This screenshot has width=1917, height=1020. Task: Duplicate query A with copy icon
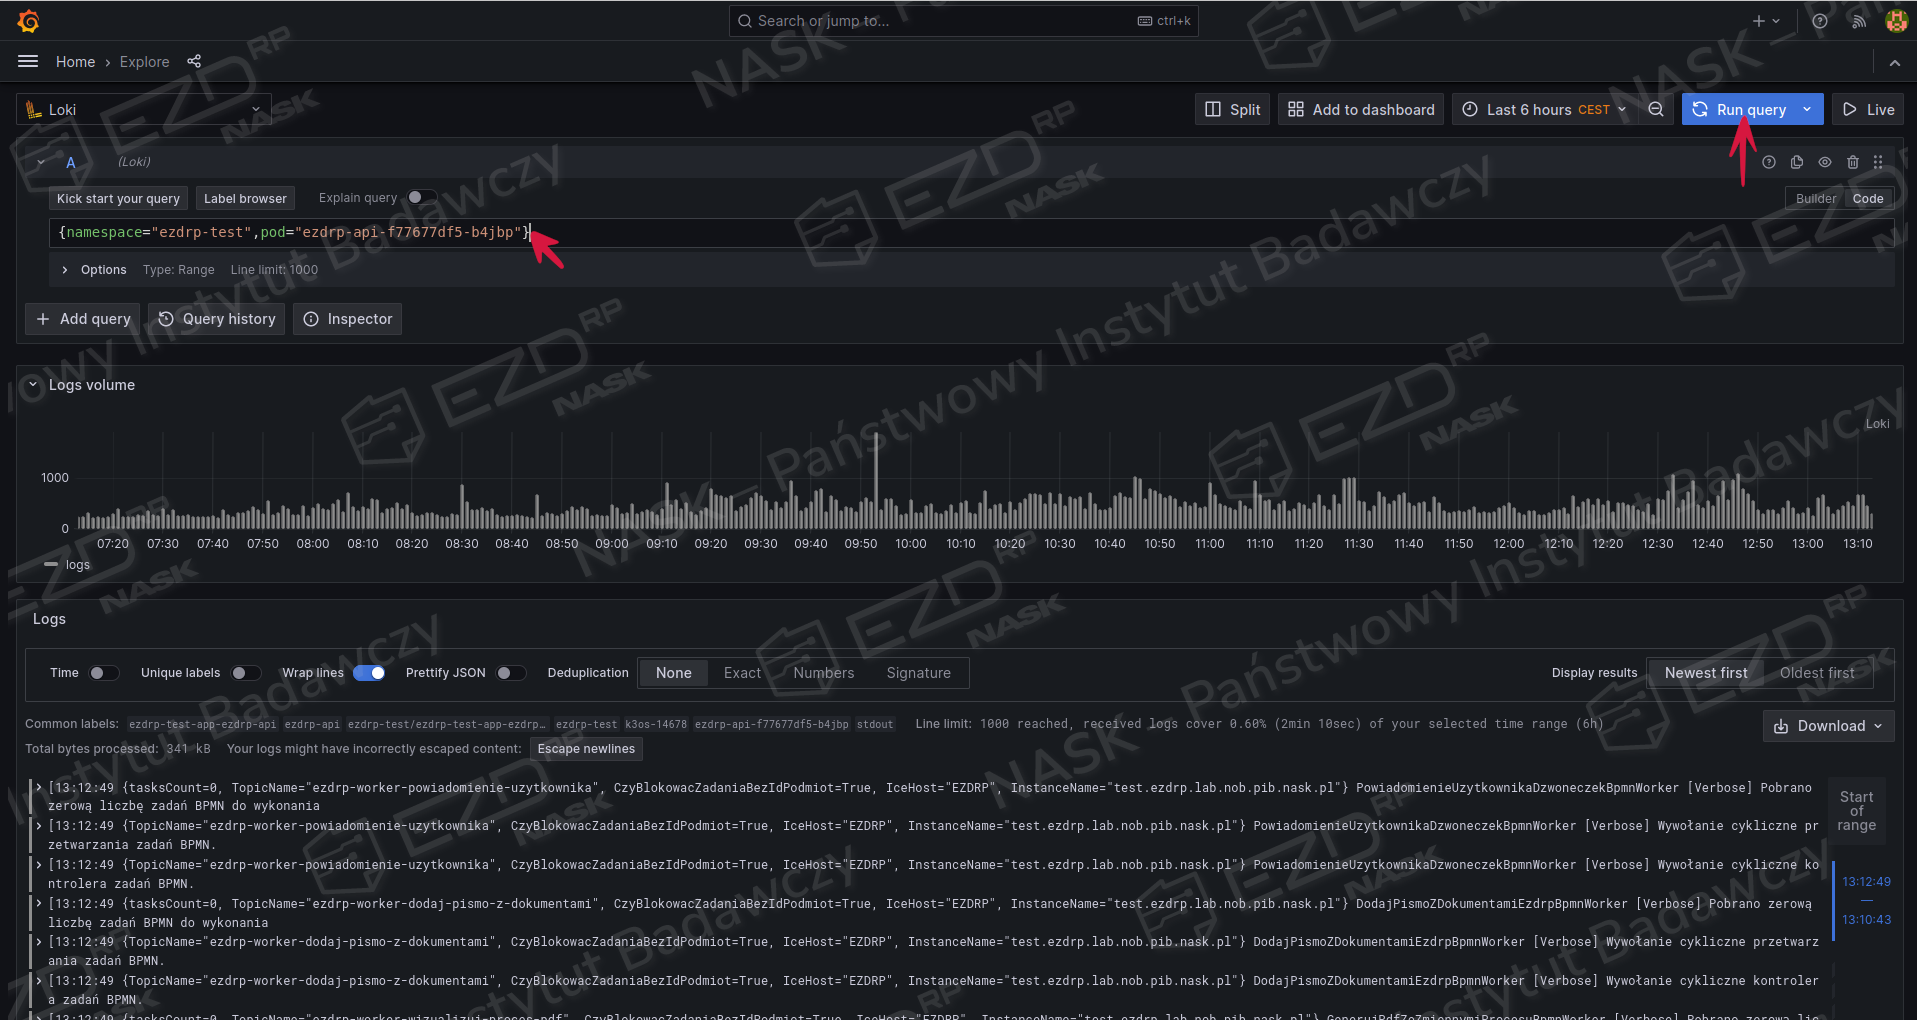[1797, 162]
